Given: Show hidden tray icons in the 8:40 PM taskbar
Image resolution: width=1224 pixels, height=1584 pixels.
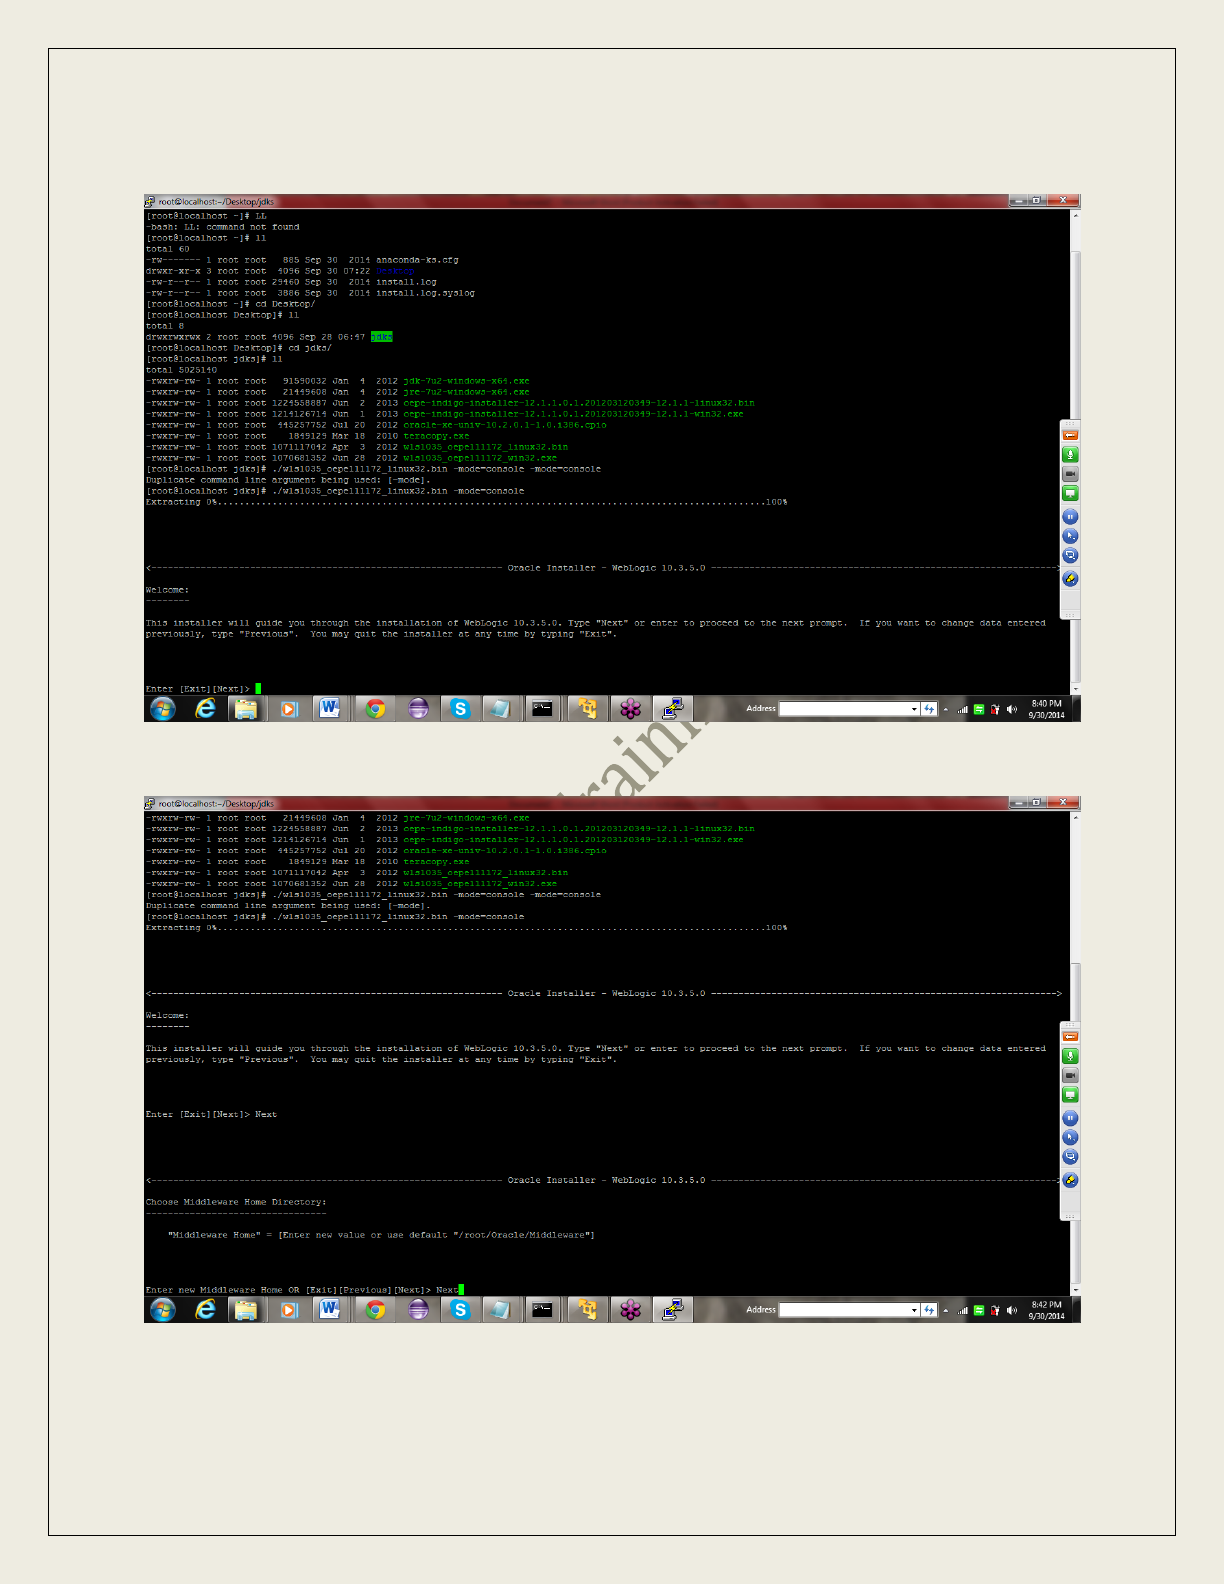Looking at the screenshot, I should point(946,709).
